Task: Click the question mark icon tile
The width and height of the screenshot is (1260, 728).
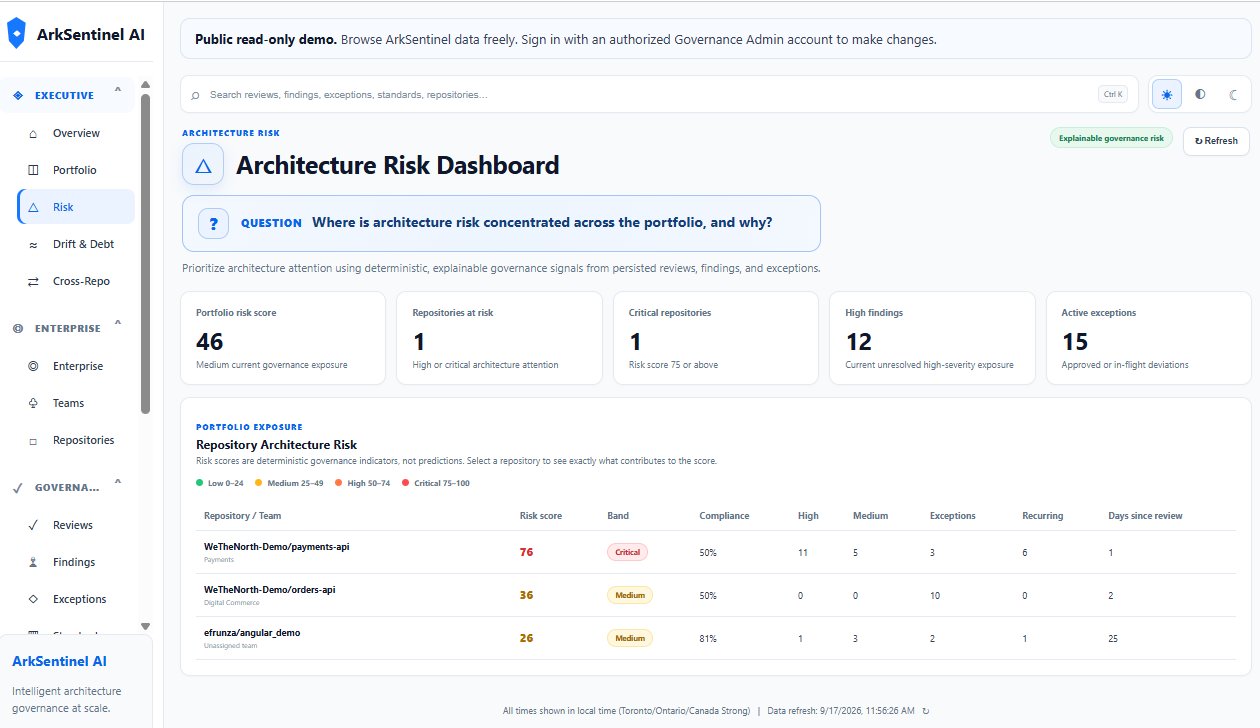Action: coord(214,223)
